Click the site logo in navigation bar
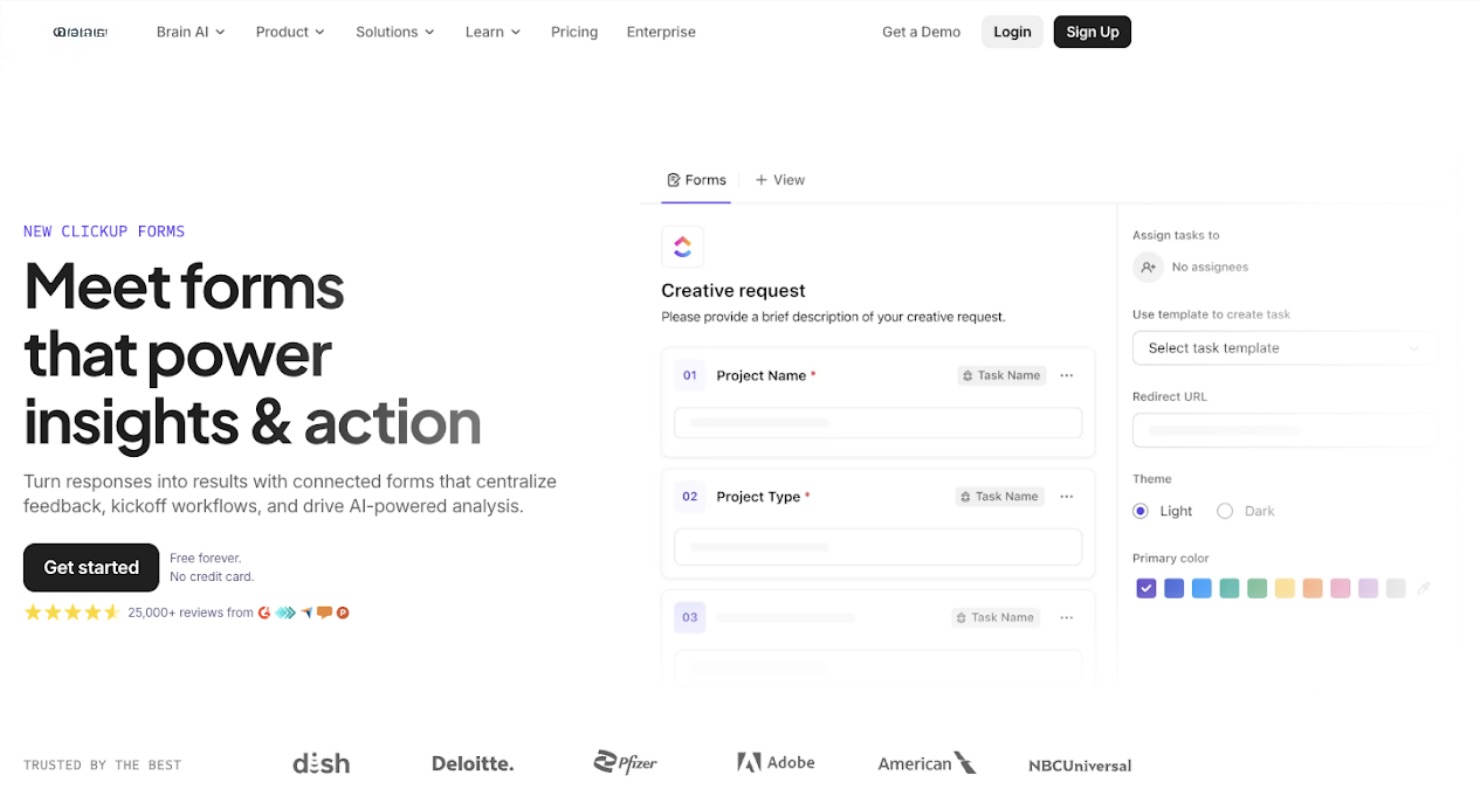The image size is (1480, 792). click(x=80, y=32)
